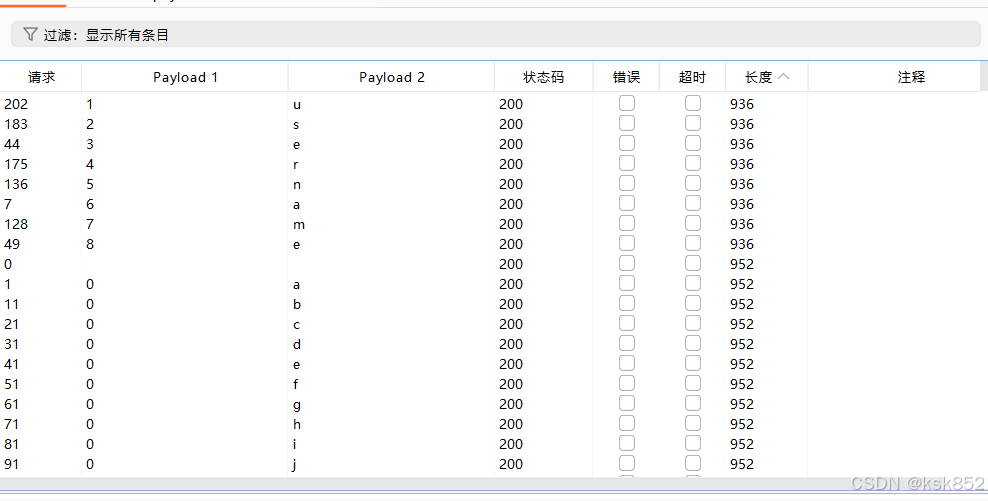The height and width of the screenshot is (501, 988).
Task: Click length 936 in request 202 row
Action: point(742,104)
